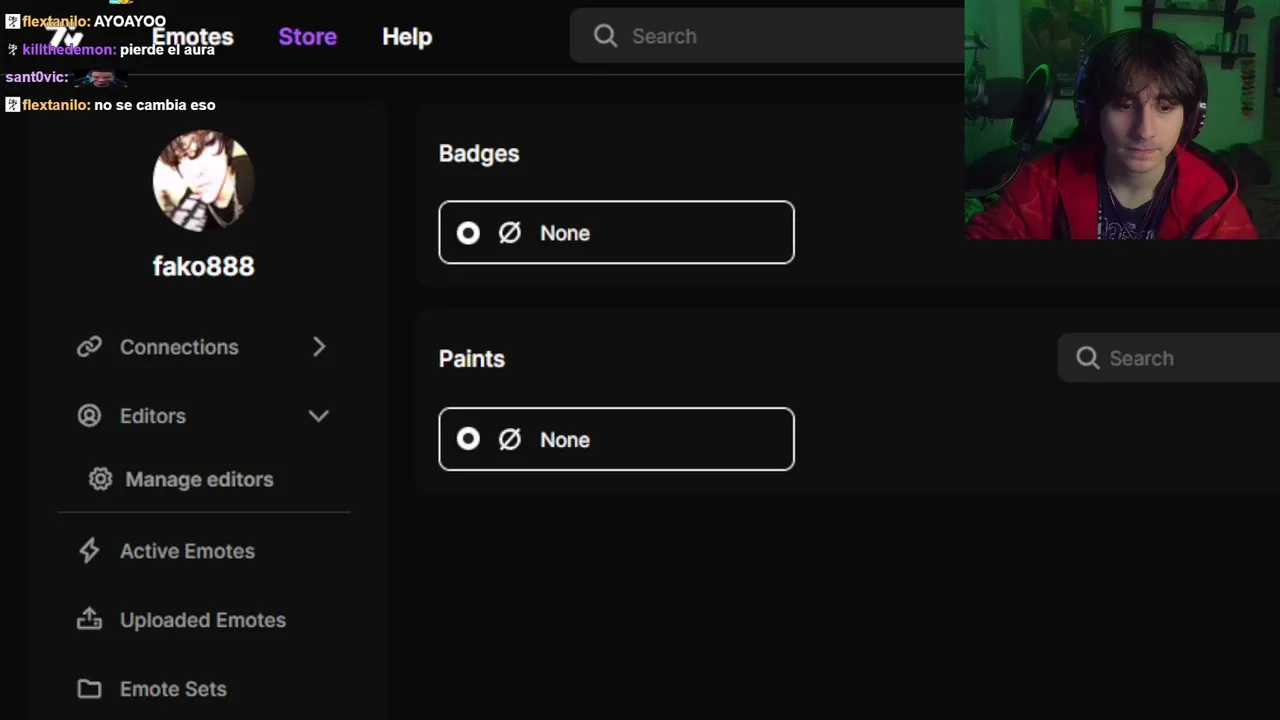Expand Connections with the right chevron
The height and width of the screenshot is (720, 1280).
pos(319,347)
